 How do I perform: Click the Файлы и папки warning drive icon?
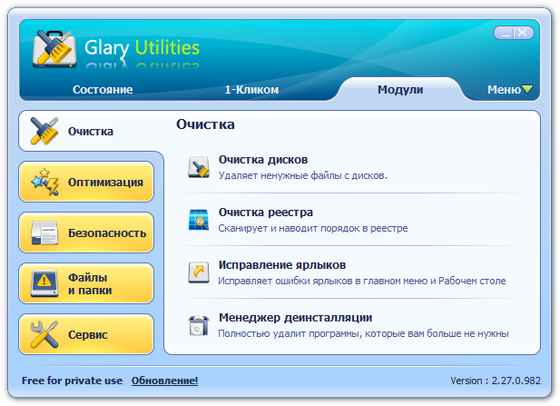pos(44,284)
